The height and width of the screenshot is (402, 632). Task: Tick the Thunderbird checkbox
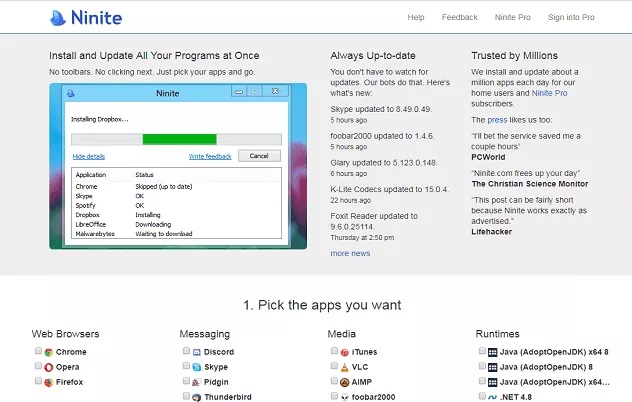(x=186, y=396)
